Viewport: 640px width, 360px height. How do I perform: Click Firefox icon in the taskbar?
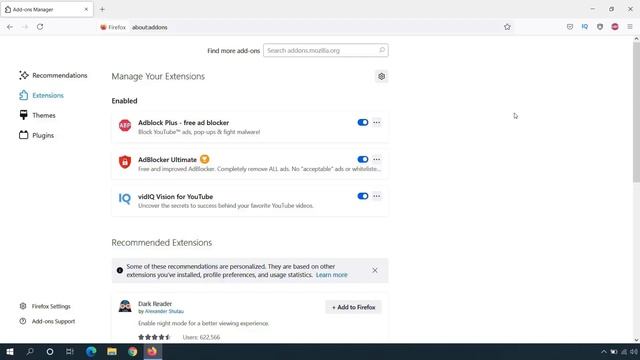coord(152,351)
